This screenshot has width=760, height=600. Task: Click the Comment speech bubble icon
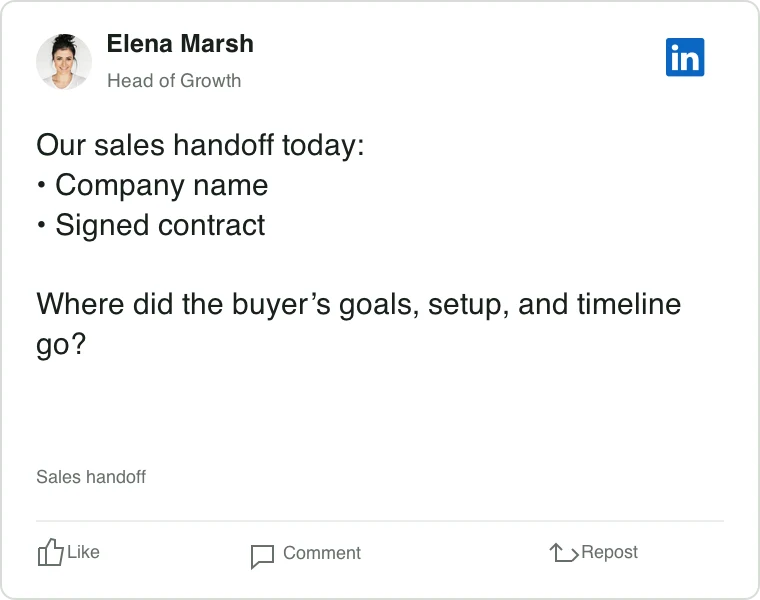262,556
